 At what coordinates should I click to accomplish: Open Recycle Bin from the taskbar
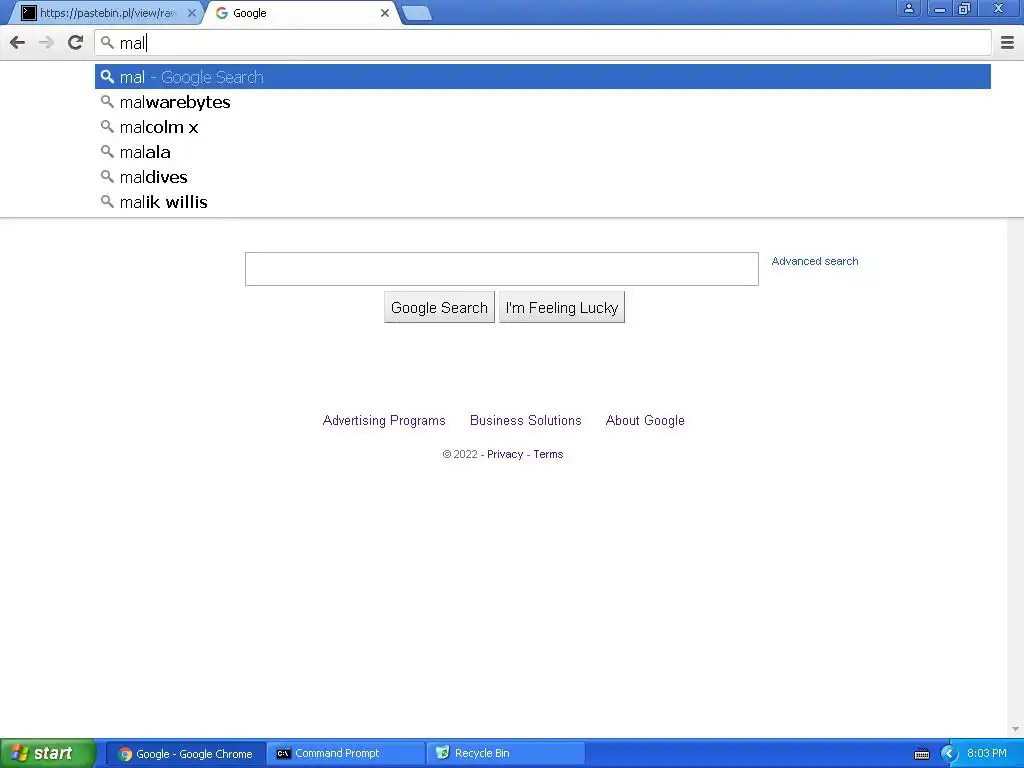point(505,754)
